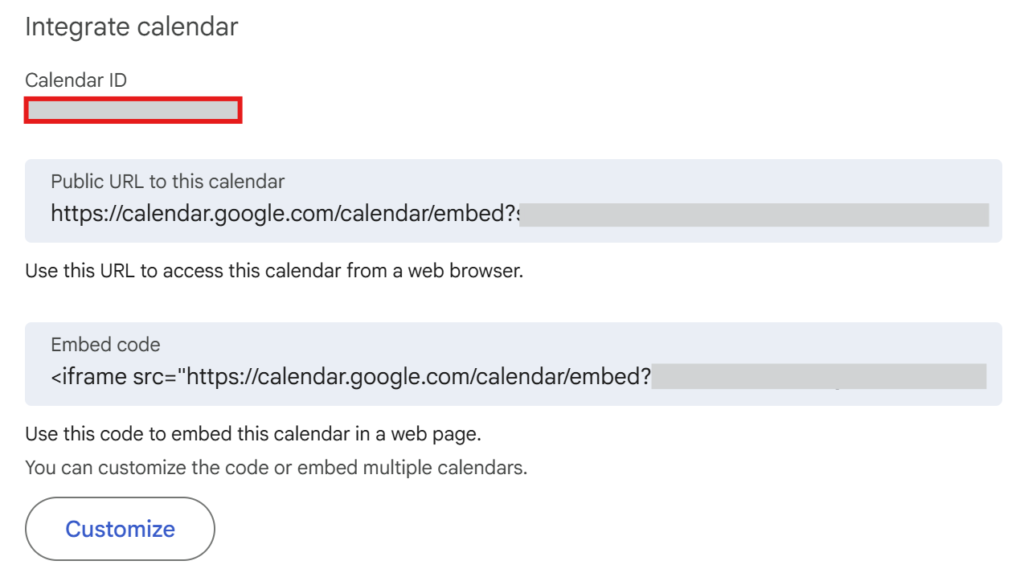
Task: Click the iframe src embed code text
Action: click(x=351, y=377)
